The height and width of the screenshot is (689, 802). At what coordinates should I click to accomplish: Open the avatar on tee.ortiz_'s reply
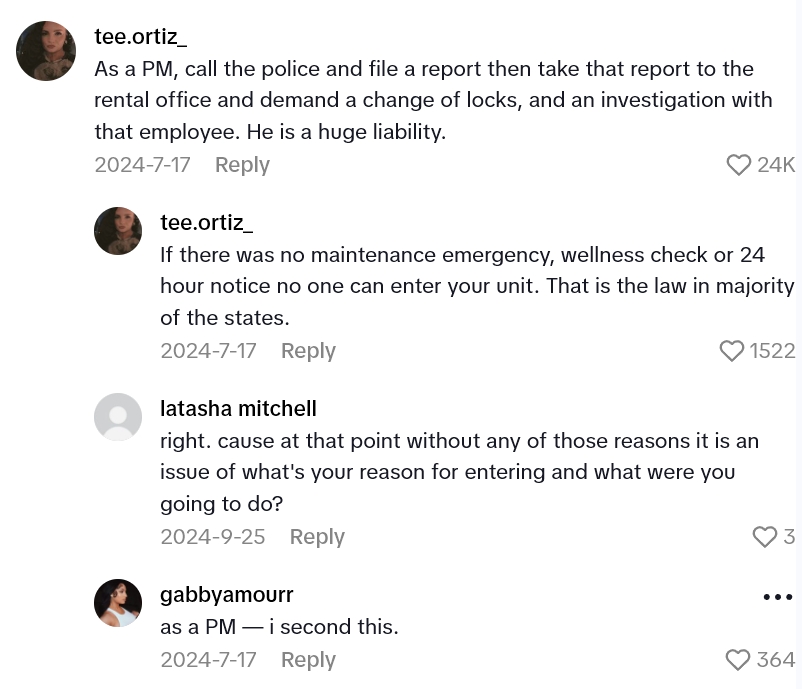click(118, 230)
